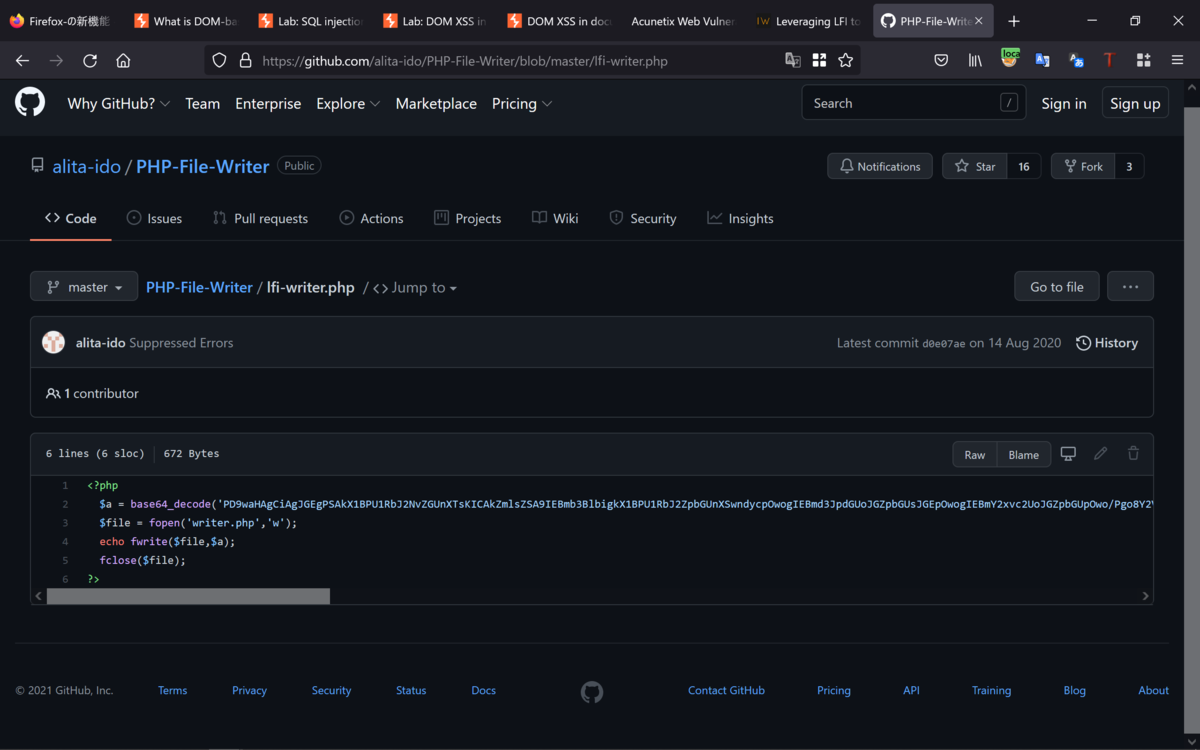Viewport: 1200px width, 750px height.
Task: Open the PHP-File-Writer repository title link
Action: coord(202,166)
